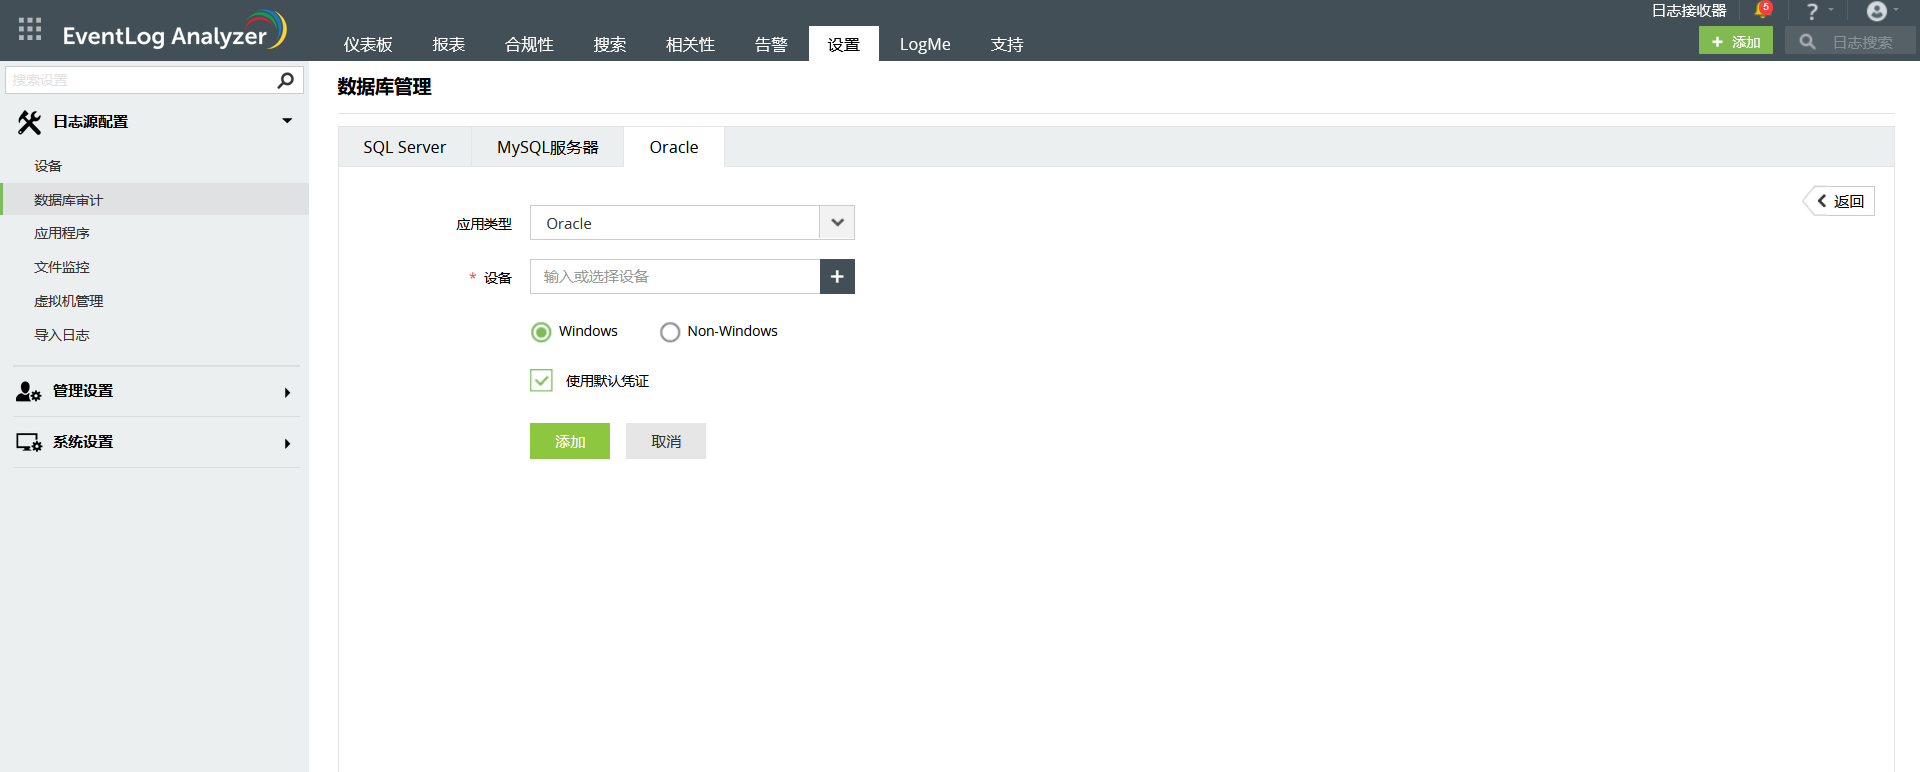
Task: Switch to the SQL Server tab
Action: pyautogui.click(x=404, y=147)
